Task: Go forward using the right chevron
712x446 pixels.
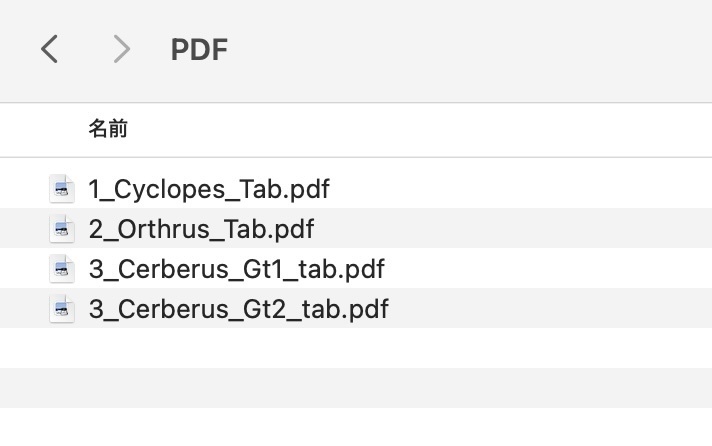Action: point(121,48)
